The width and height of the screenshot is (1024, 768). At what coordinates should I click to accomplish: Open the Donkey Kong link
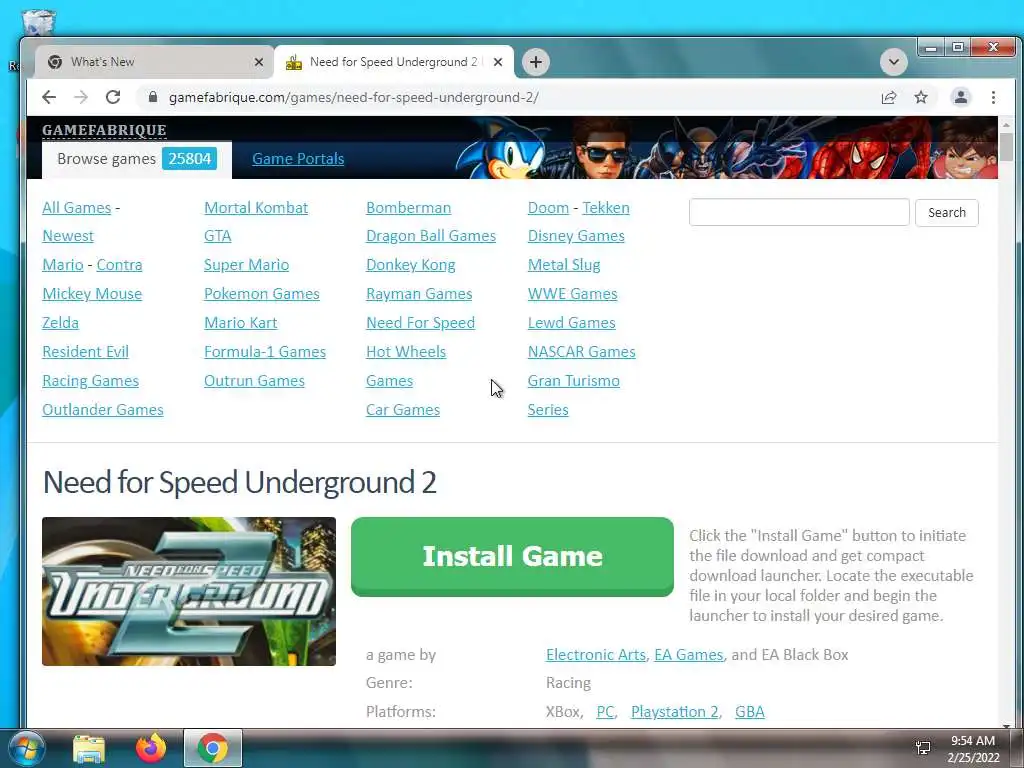[410, 264]
